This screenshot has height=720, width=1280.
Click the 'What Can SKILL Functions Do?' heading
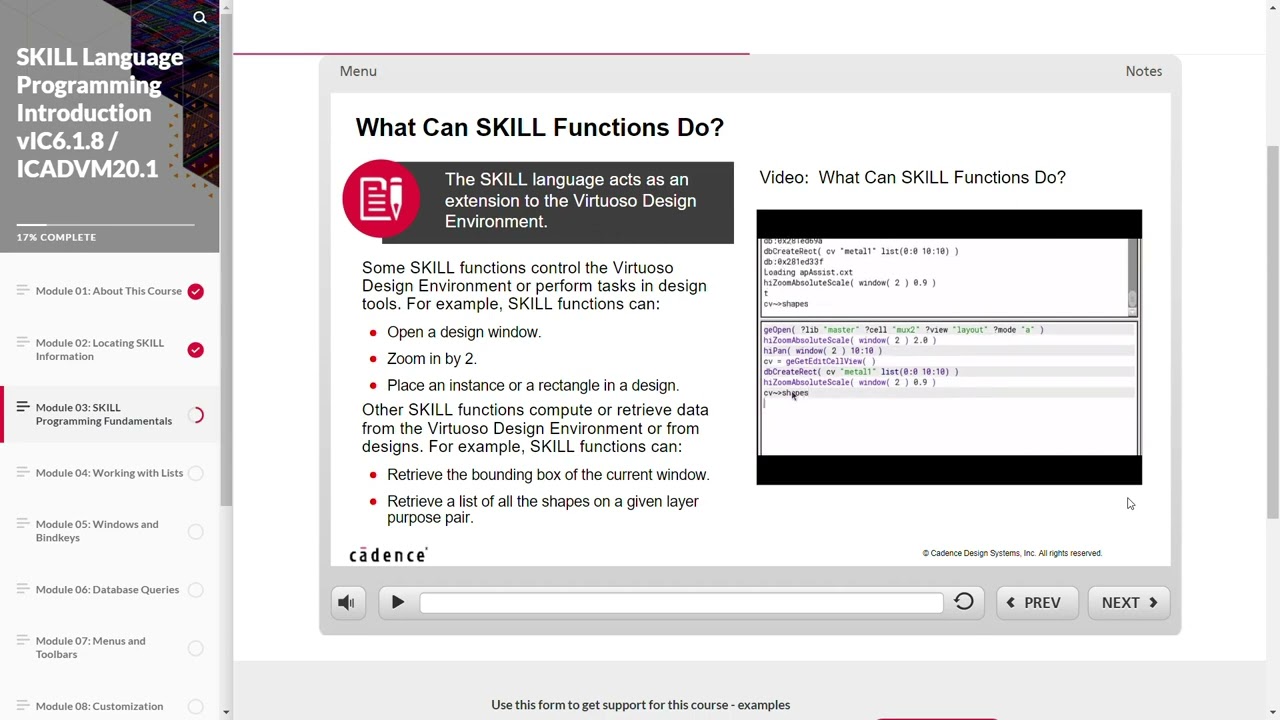(540, 127)
